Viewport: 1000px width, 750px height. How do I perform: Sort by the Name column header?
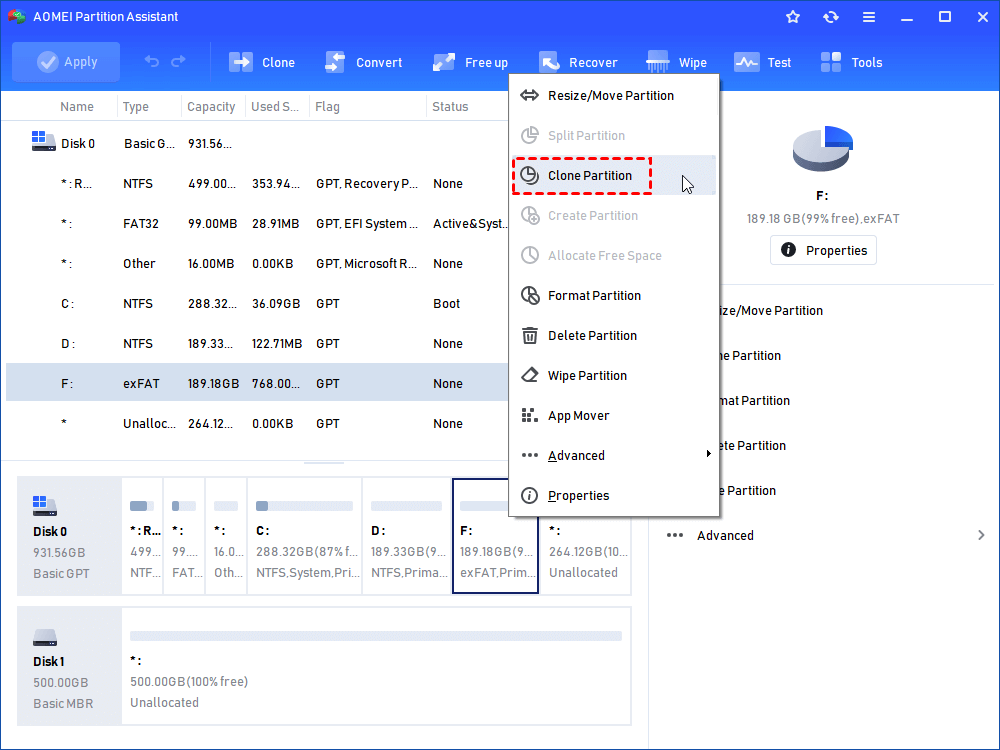click(77, 107)
